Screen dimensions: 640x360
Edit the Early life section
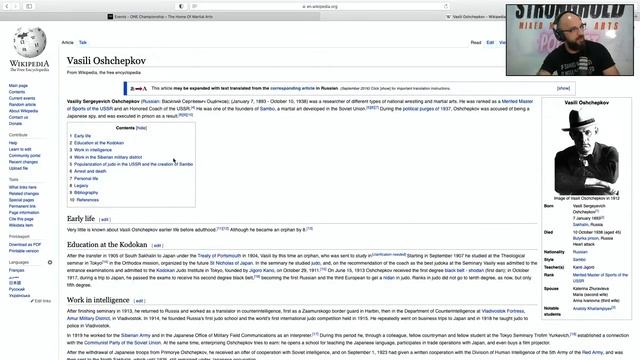[x=104, y=220]
